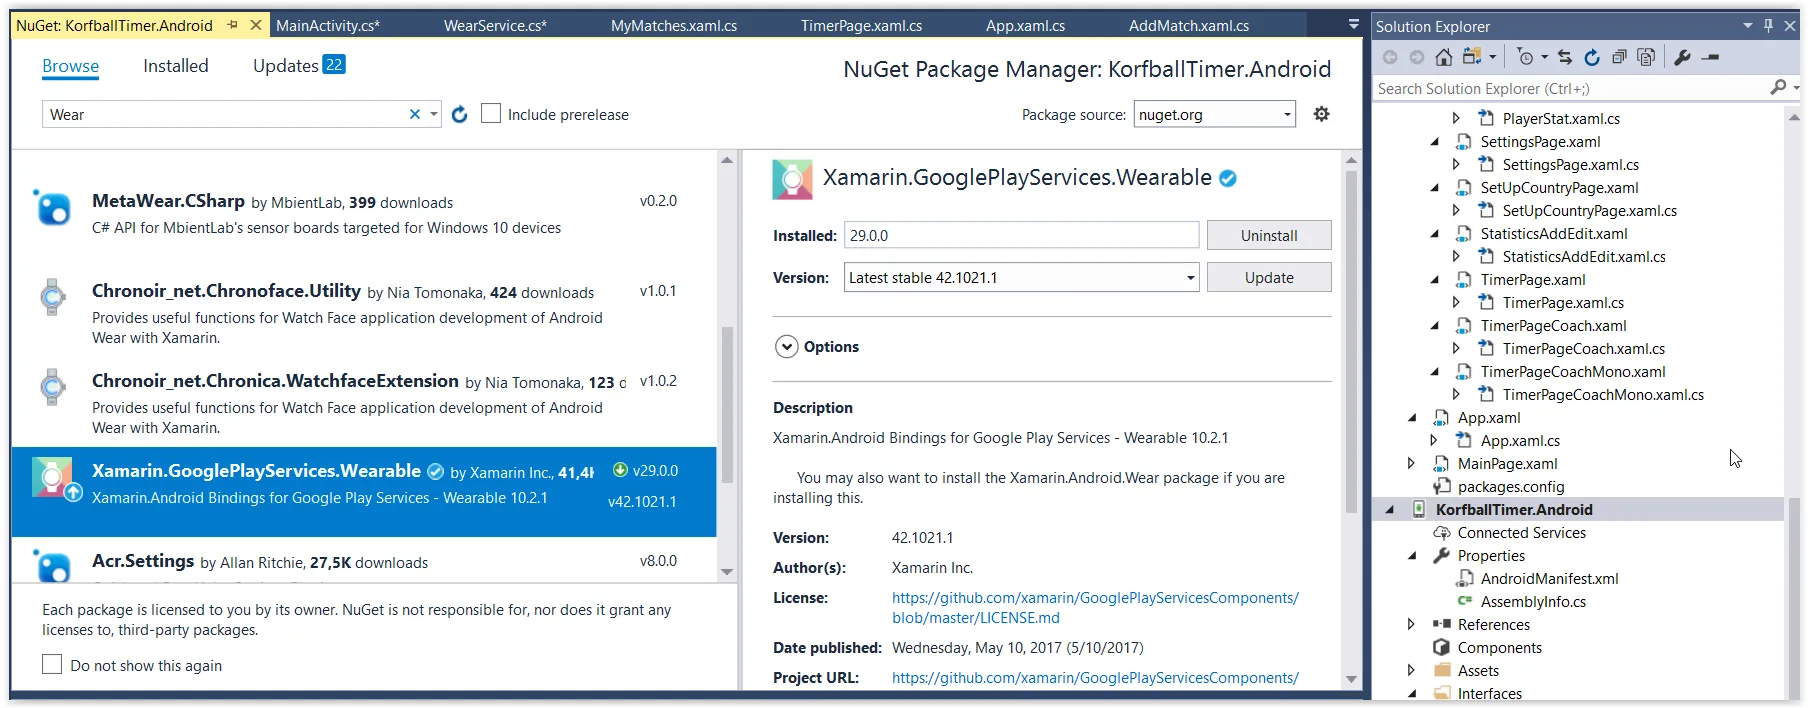
Task: Collapse the Properties node
Action: [1412, 555]
